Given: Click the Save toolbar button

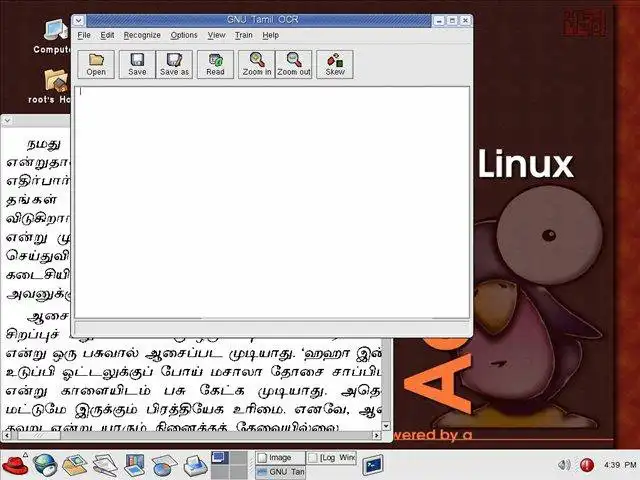Looking at the screenshot, I should pos(137,64).
